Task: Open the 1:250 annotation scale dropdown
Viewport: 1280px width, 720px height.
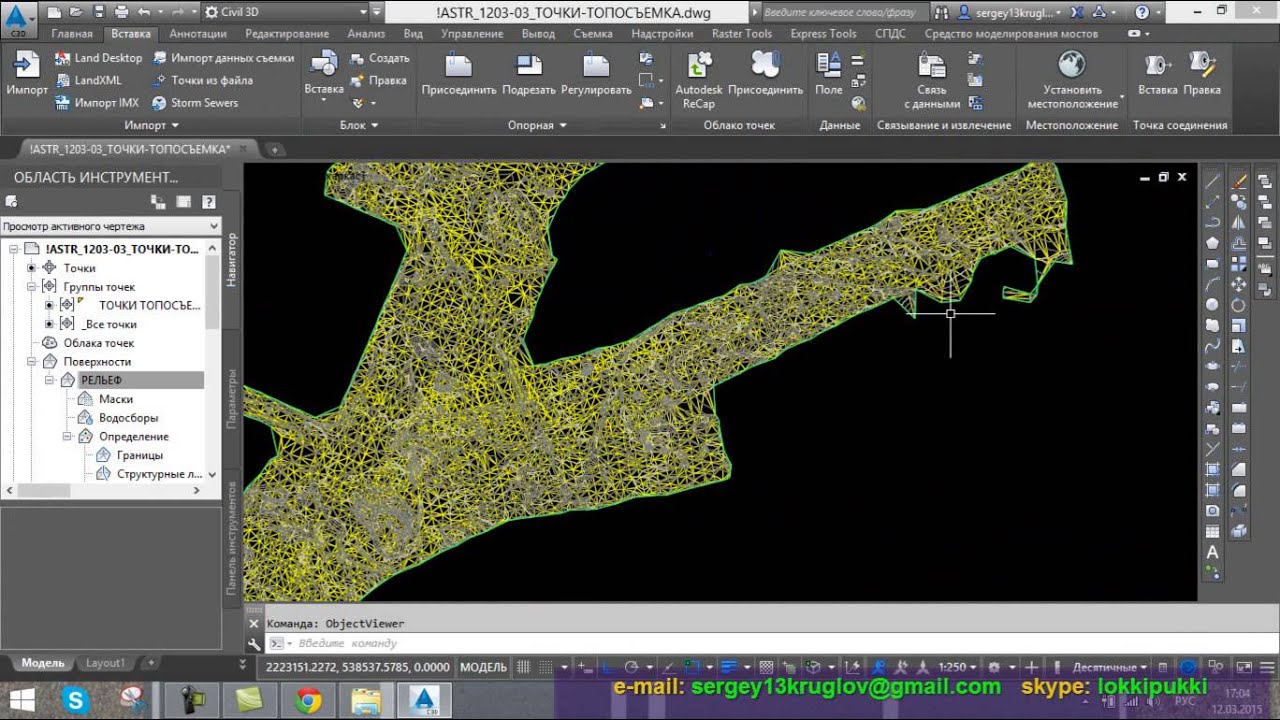Action: [x=956, y=667]
